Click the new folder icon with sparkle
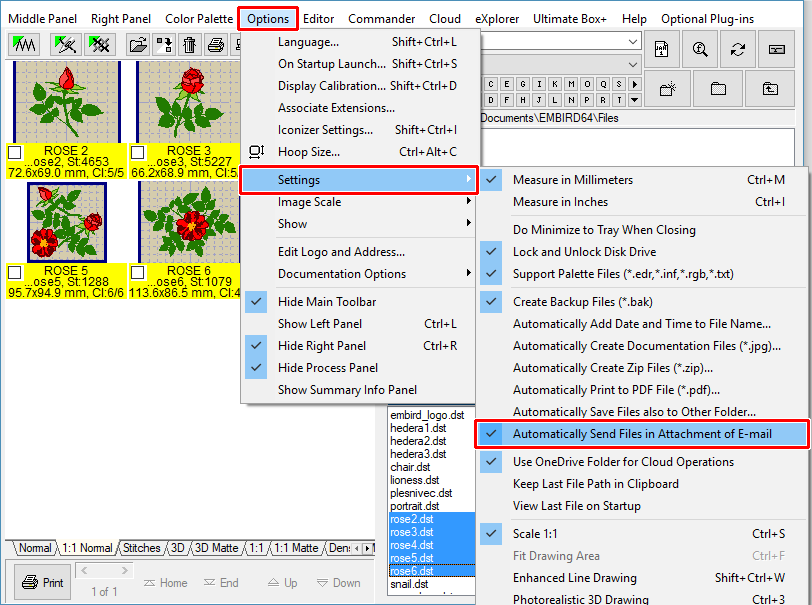The width and height of the screenshot is (812, 605). (668, 89)
